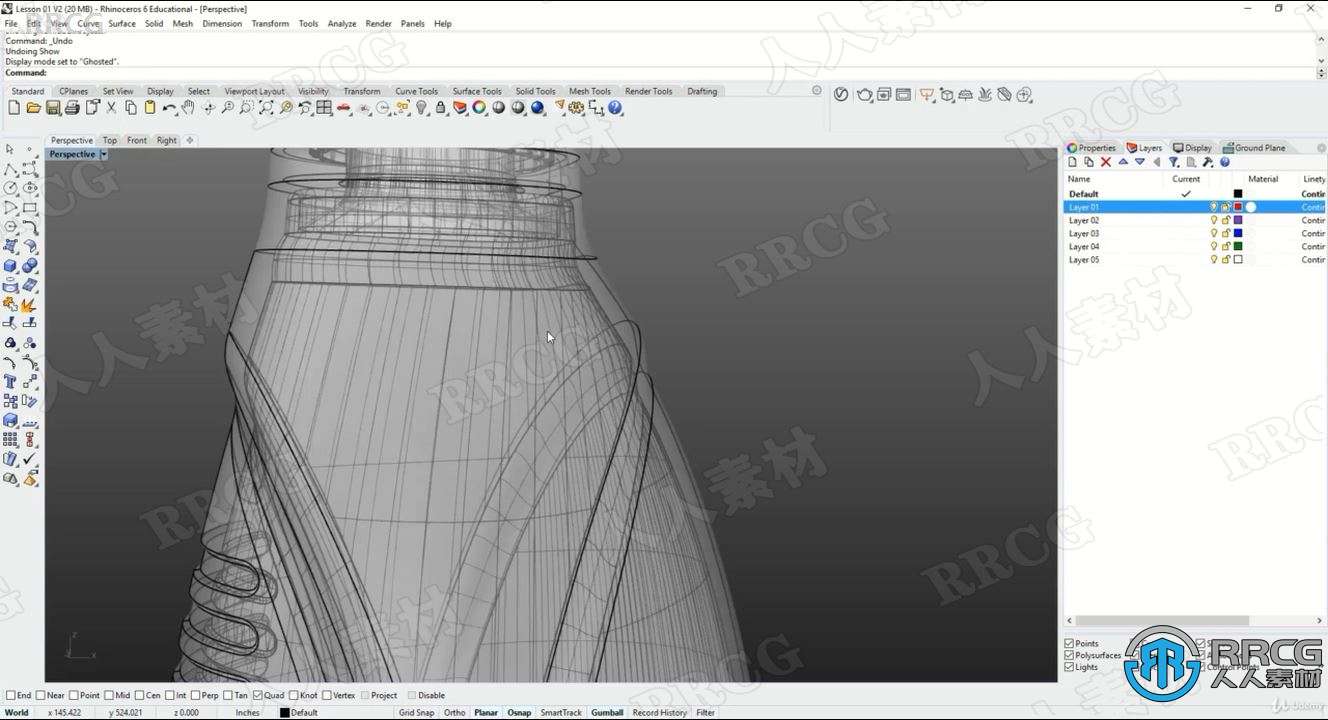Screen dimensions: 1328x720
Task: Open the Analyze menu
Action: [x=342, y=23]
